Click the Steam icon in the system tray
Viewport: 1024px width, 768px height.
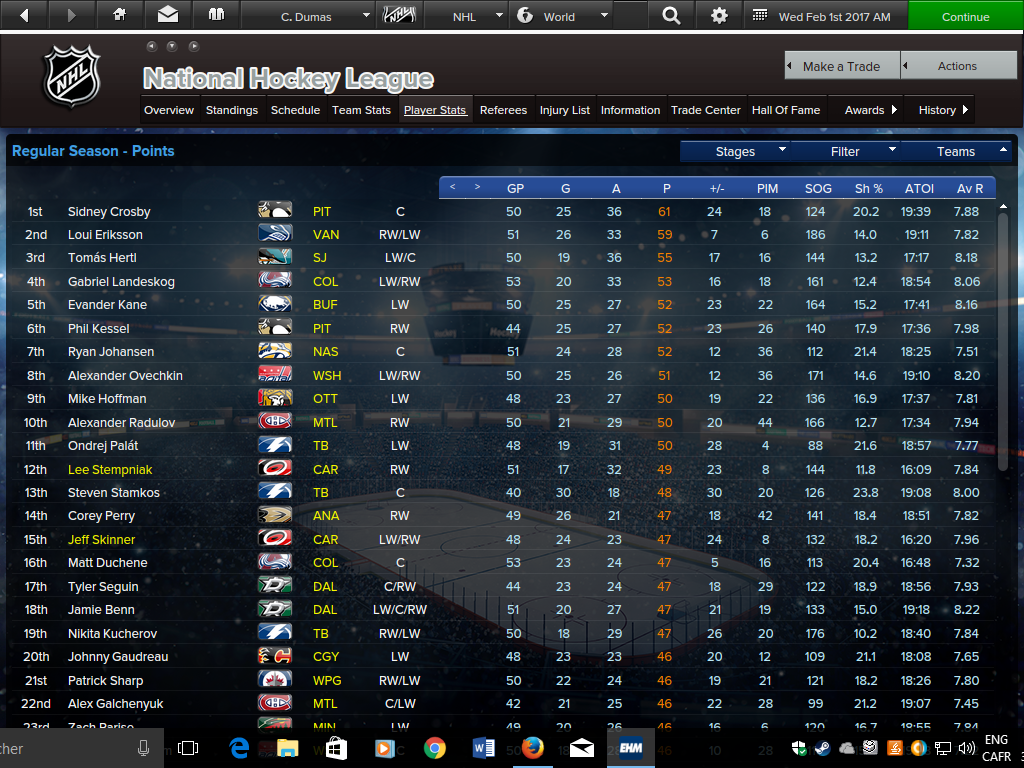(x=822, y=748)
